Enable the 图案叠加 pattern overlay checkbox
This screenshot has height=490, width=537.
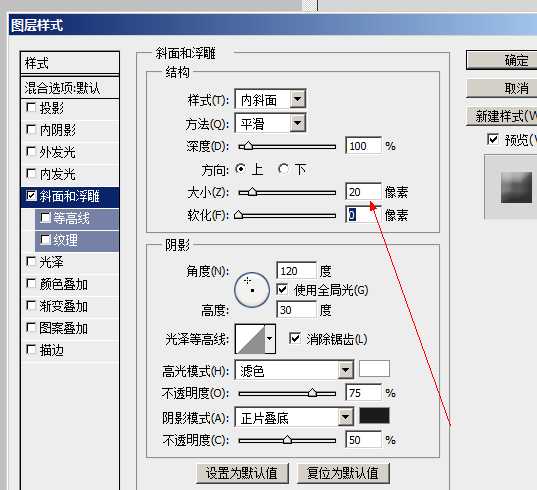[31, 328]
